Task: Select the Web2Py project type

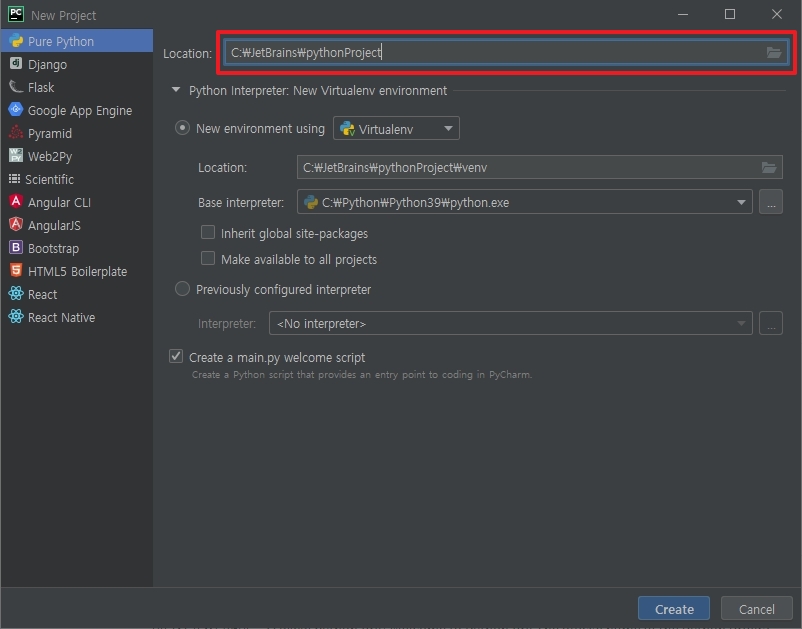Action: coord(77,156)
